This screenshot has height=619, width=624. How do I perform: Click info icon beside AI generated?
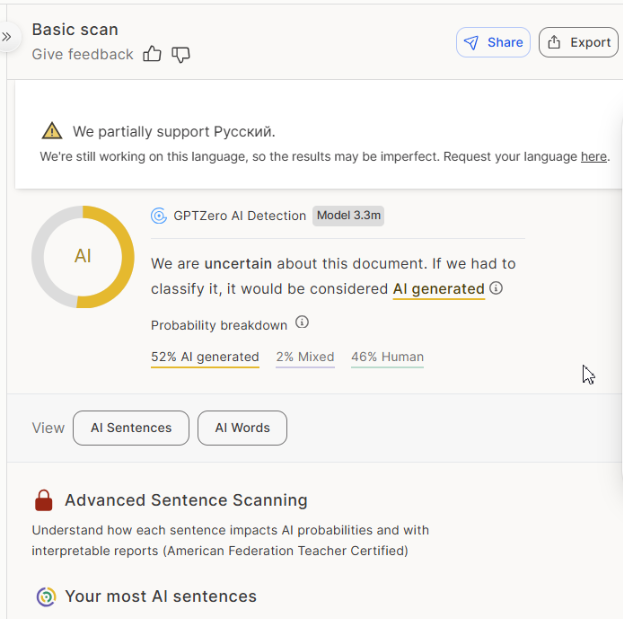click(496, 289)
